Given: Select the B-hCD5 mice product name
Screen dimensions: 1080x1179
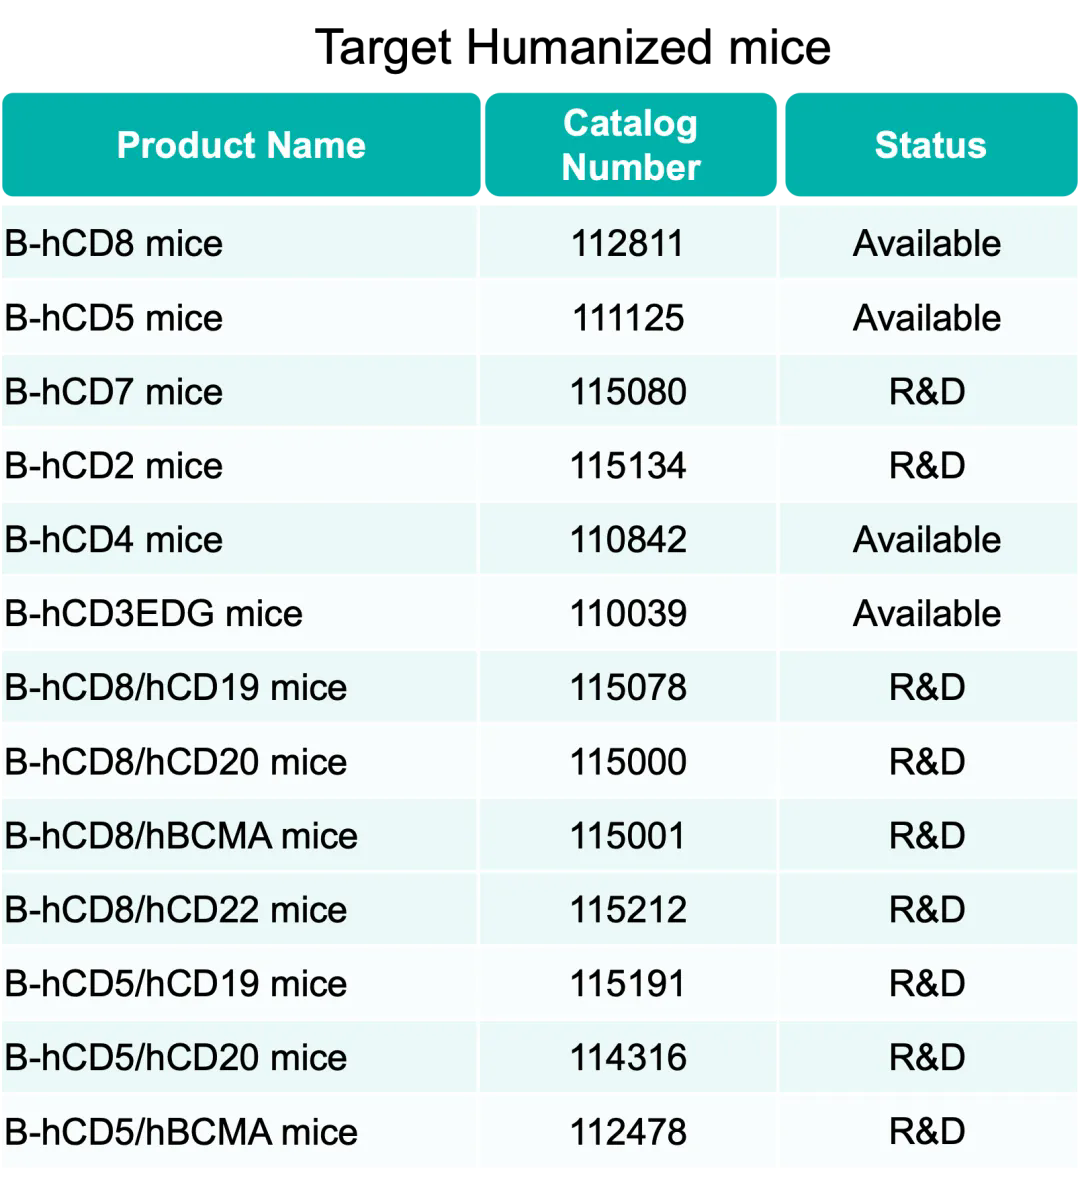Looking at the screenshot, I should (x=114, y=318).
